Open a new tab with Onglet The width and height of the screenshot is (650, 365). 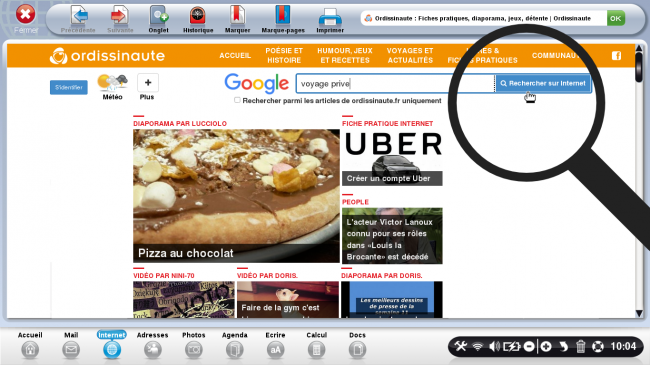(158, 19)
